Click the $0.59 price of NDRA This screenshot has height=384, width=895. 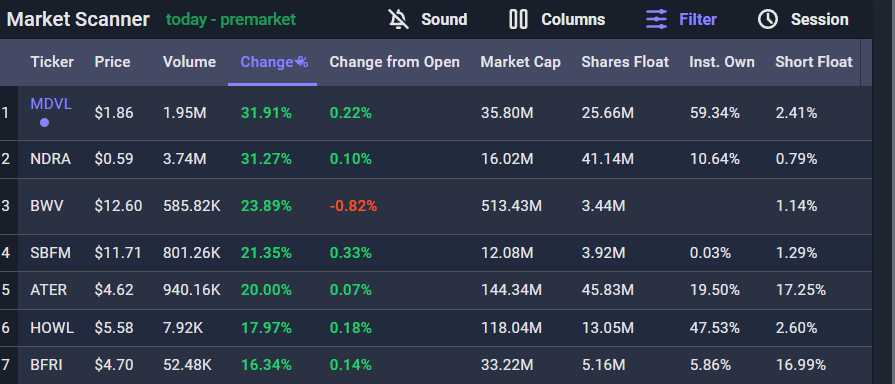click(114, 159)
